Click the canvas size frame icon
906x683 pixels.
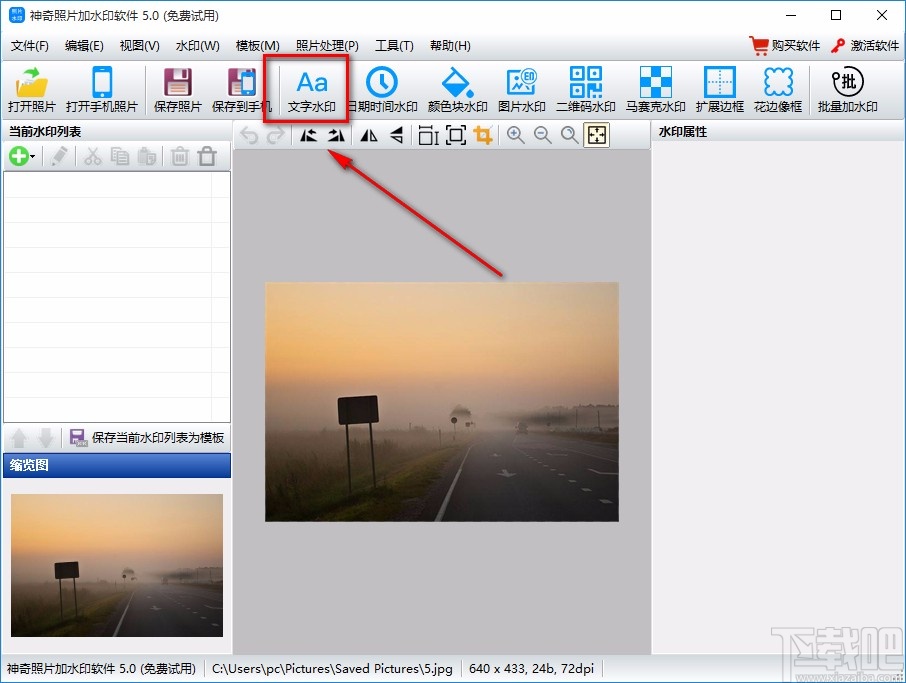(456, 135)
